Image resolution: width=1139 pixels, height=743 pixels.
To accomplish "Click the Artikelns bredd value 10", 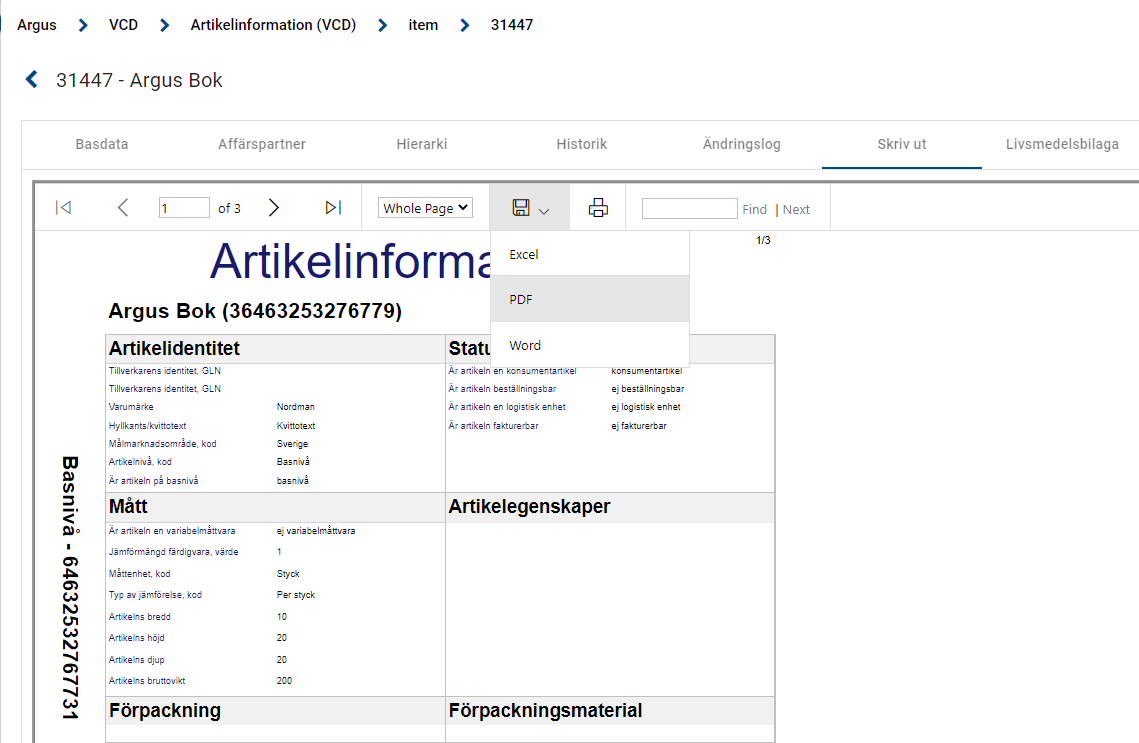I will pyautogui.click(x=282, y=617).
